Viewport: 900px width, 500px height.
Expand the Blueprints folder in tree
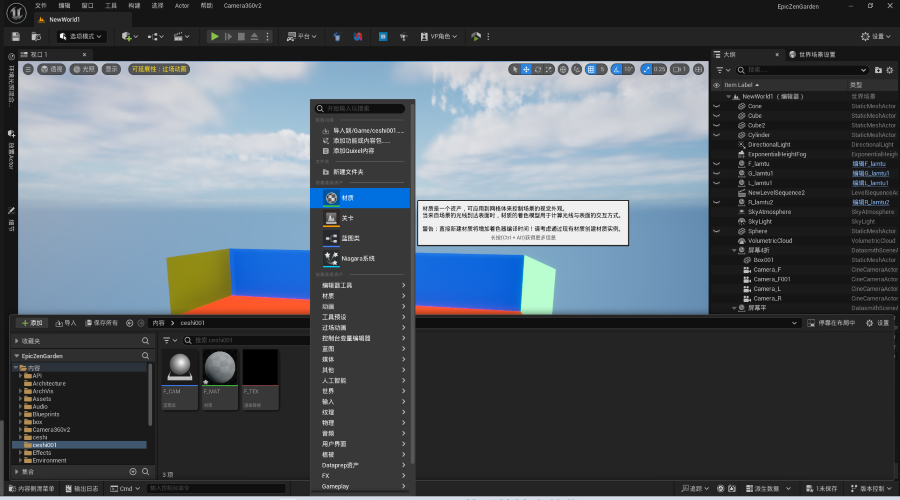click(21, 414)
